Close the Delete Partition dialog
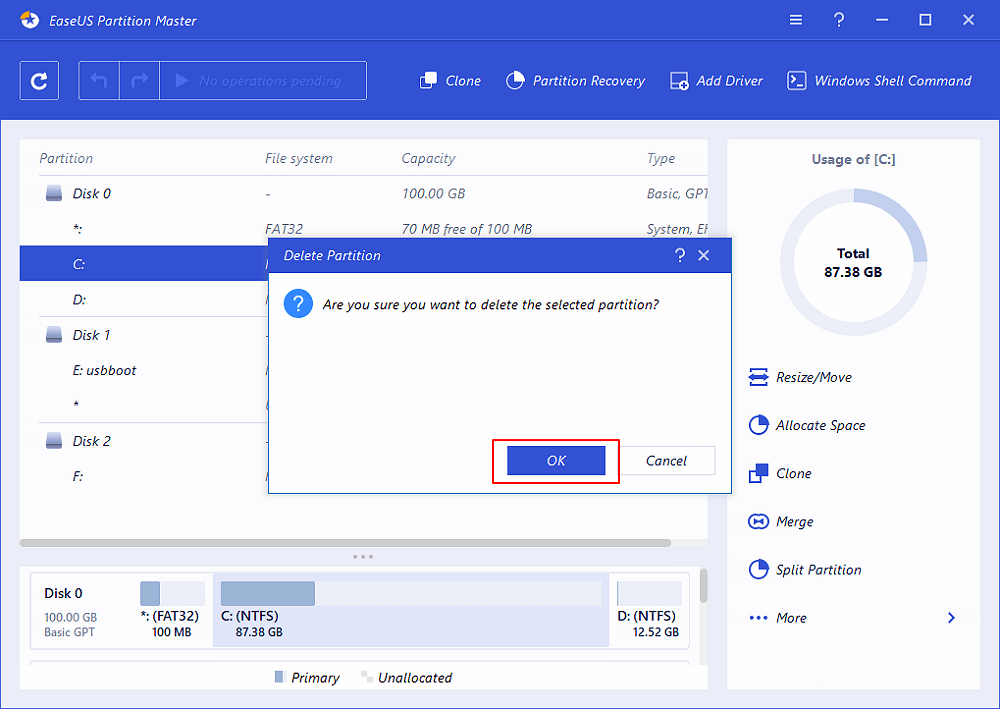 coord(704,255)
